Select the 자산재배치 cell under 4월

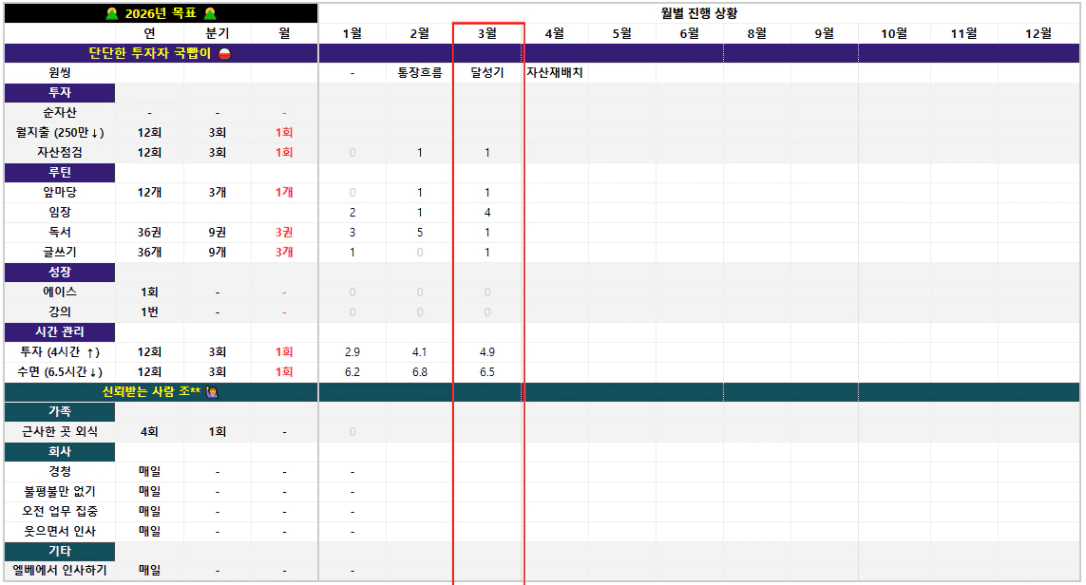point(555,73)
